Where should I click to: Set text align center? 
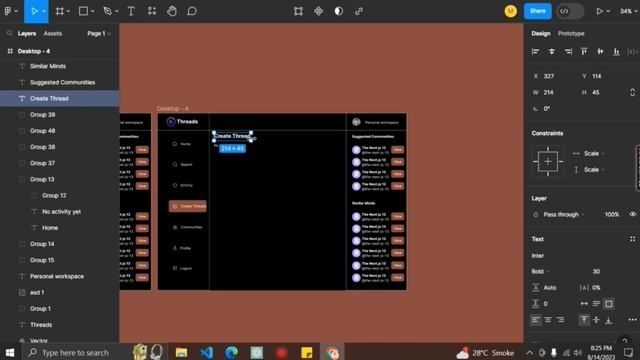pyautogui.click(x=548, y=320)
